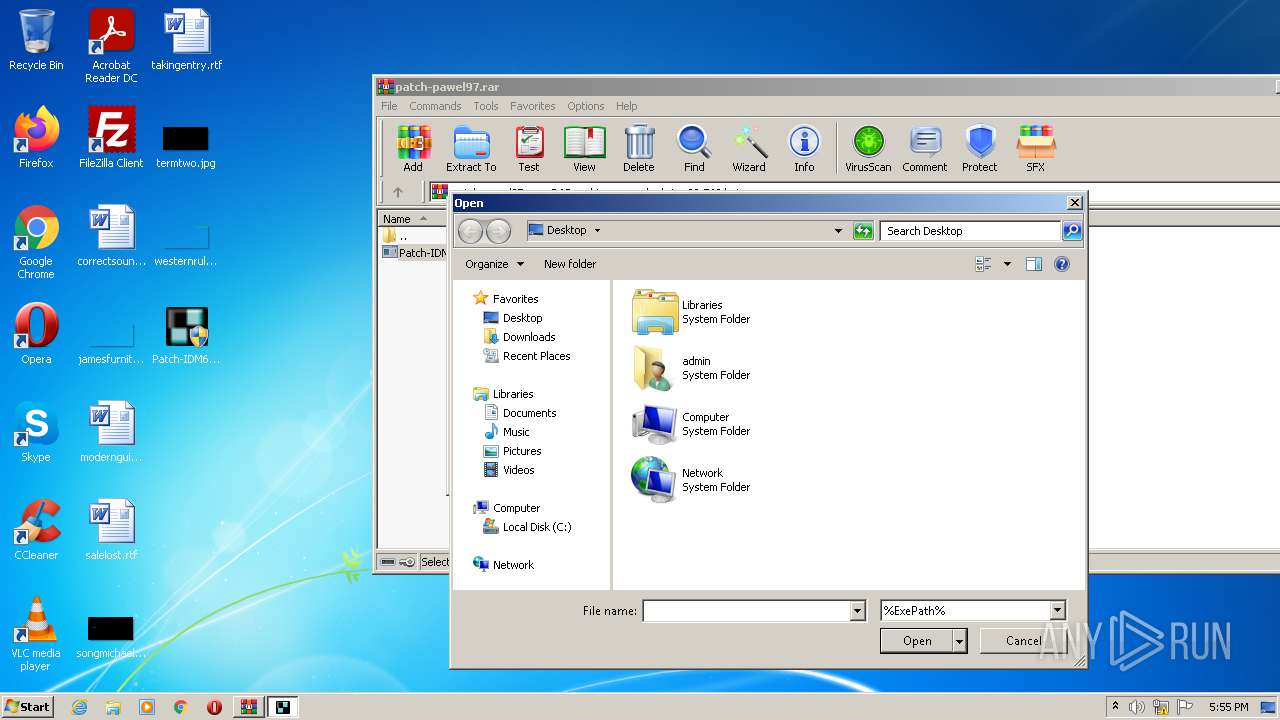The height and width of the screenshot is (720, 1280).
Task: Select the Libraries system folder
Action: (x=692, y=312)
